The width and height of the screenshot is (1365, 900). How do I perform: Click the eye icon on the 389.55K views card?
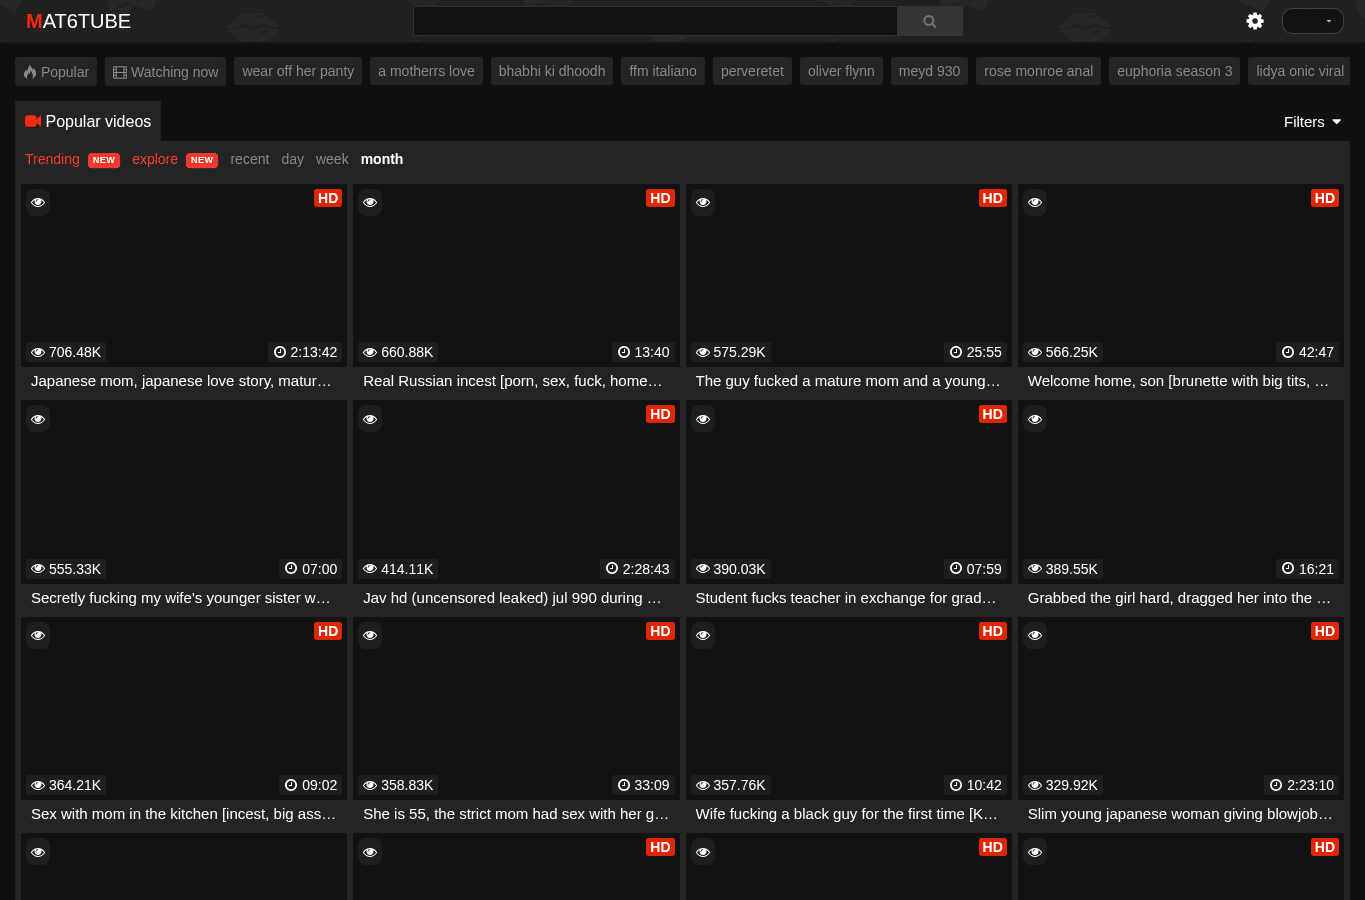(1035, 419)
